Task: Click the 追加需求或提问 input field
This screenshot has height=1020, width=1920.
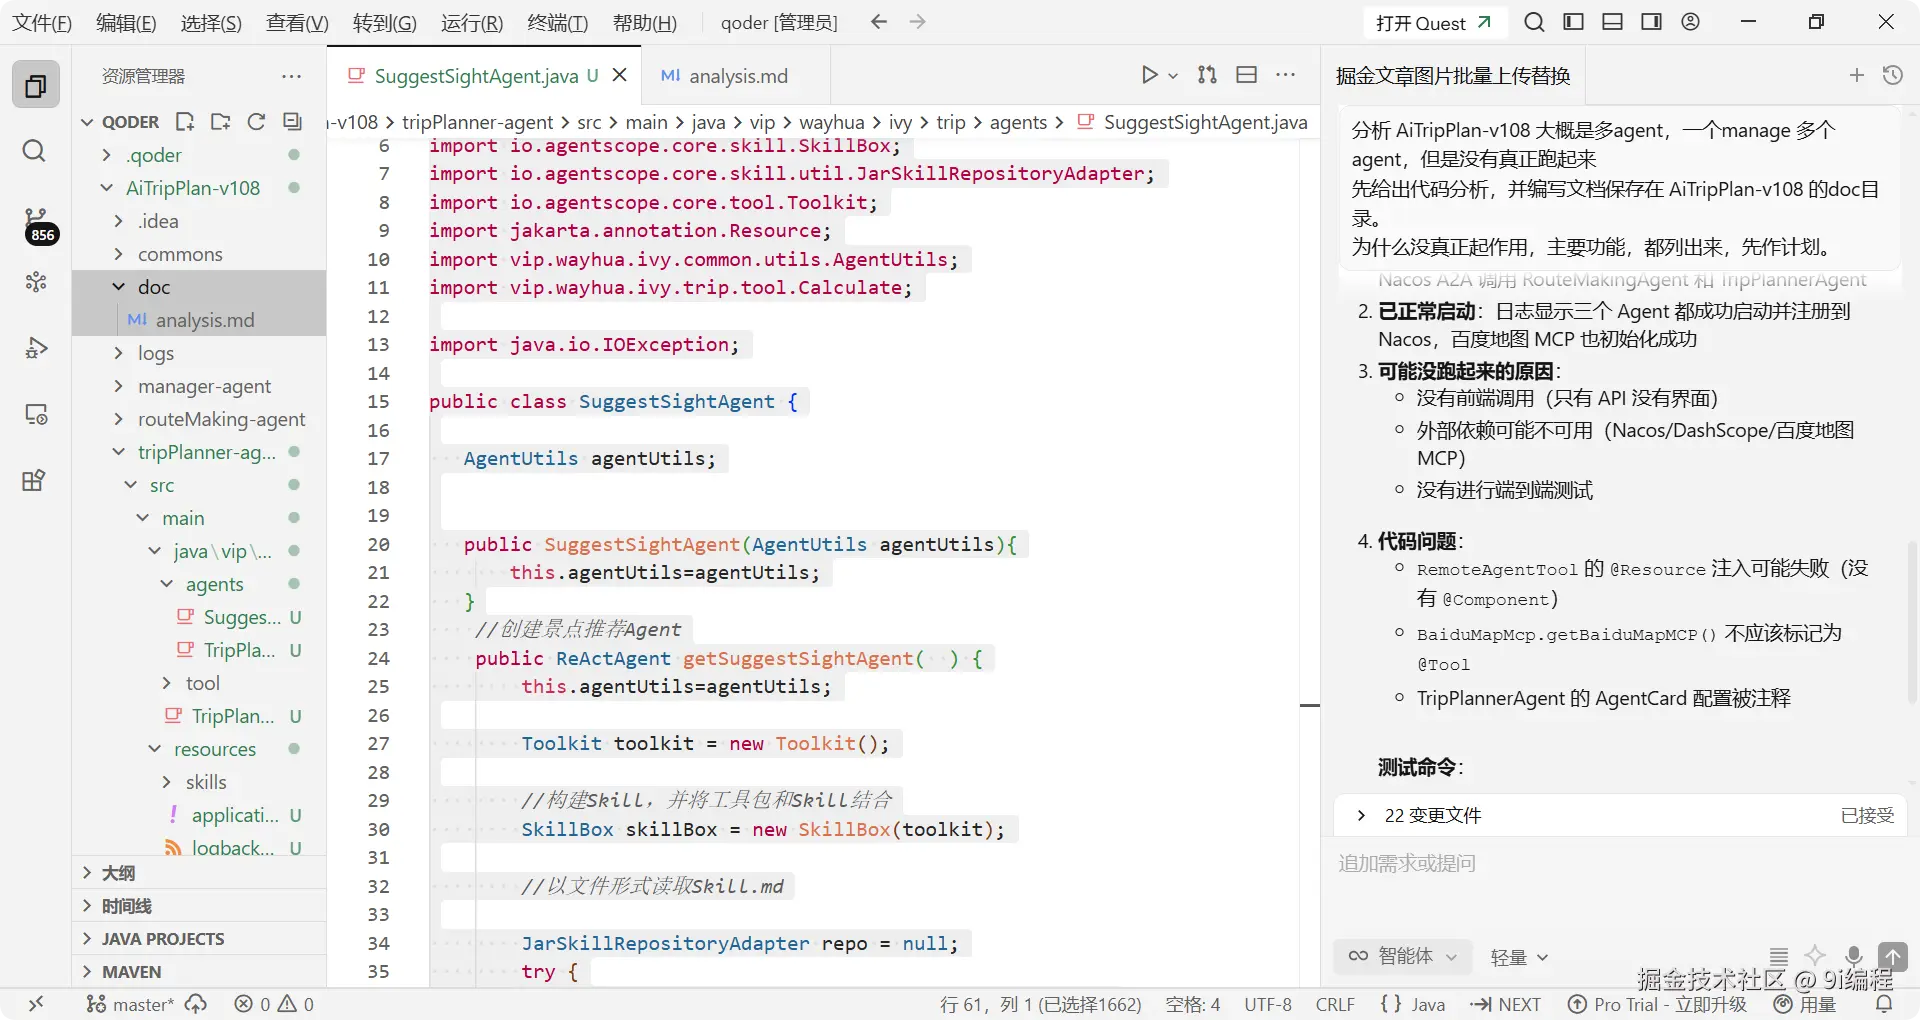Action: 1620,863
